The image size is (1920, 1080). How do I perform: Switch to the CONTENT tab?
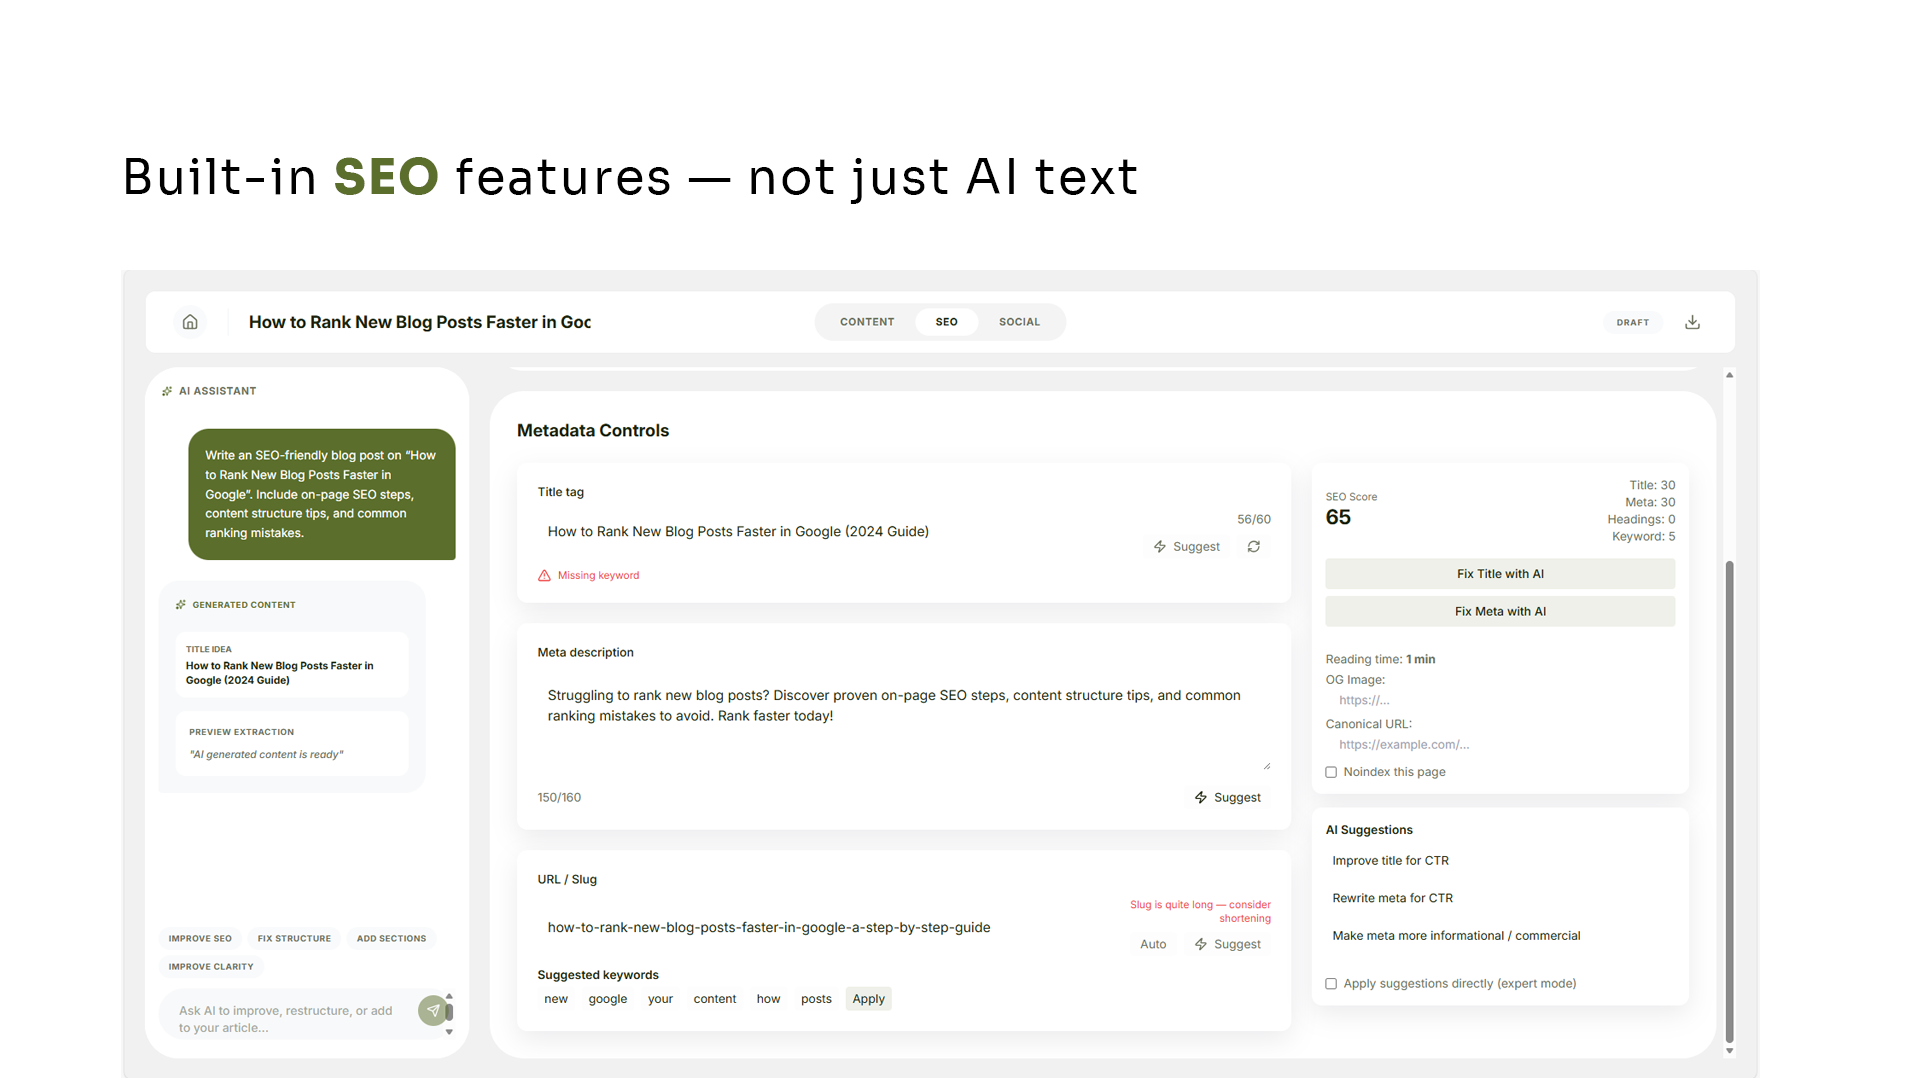[x=867, y=322]
